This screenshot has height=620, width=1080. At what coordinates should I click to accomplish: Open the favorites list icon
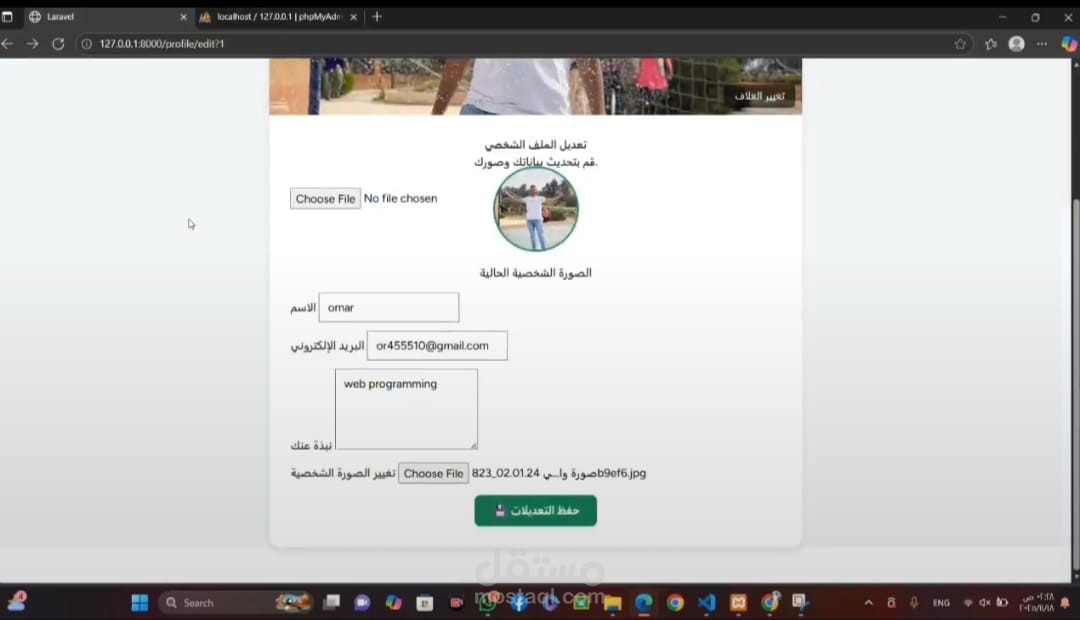pos(990,43)
